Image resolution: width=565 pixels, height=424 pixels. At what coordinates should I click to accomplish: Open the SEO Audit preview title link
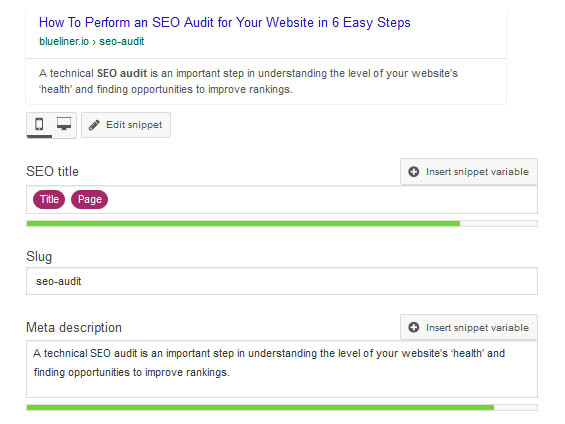pos(225,22)
